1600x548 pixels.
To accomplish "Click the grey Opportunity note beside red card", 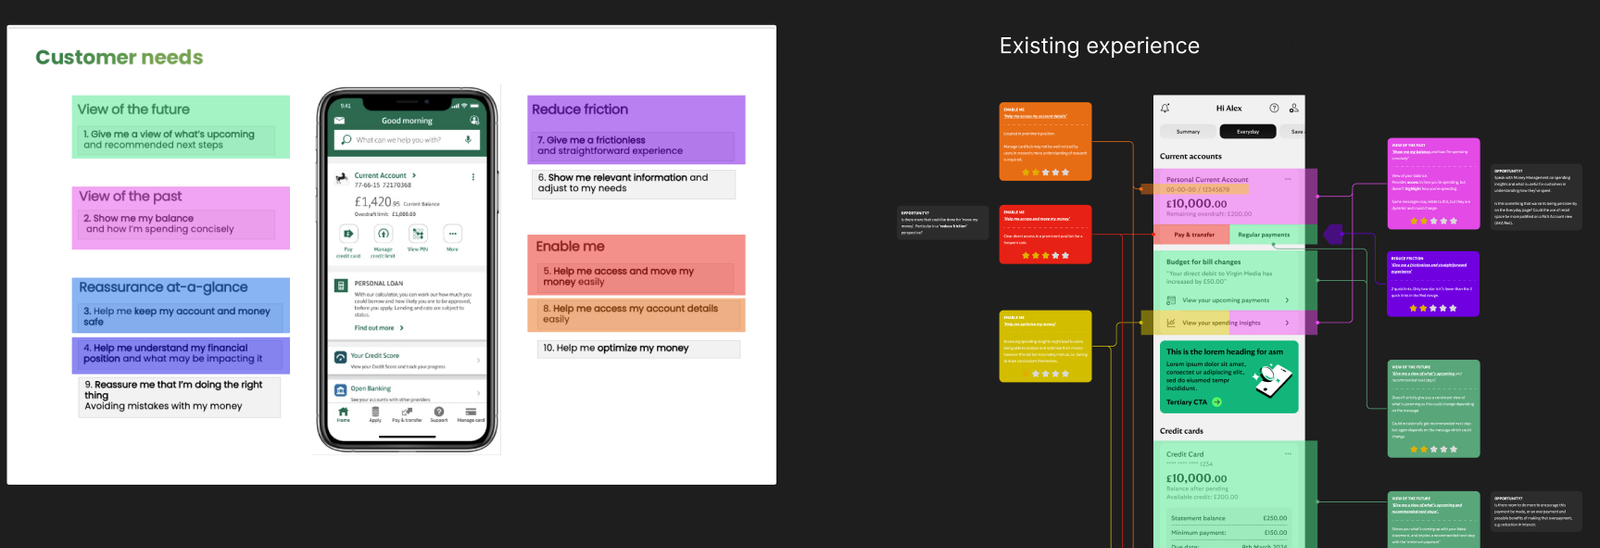I will (943, 223).
